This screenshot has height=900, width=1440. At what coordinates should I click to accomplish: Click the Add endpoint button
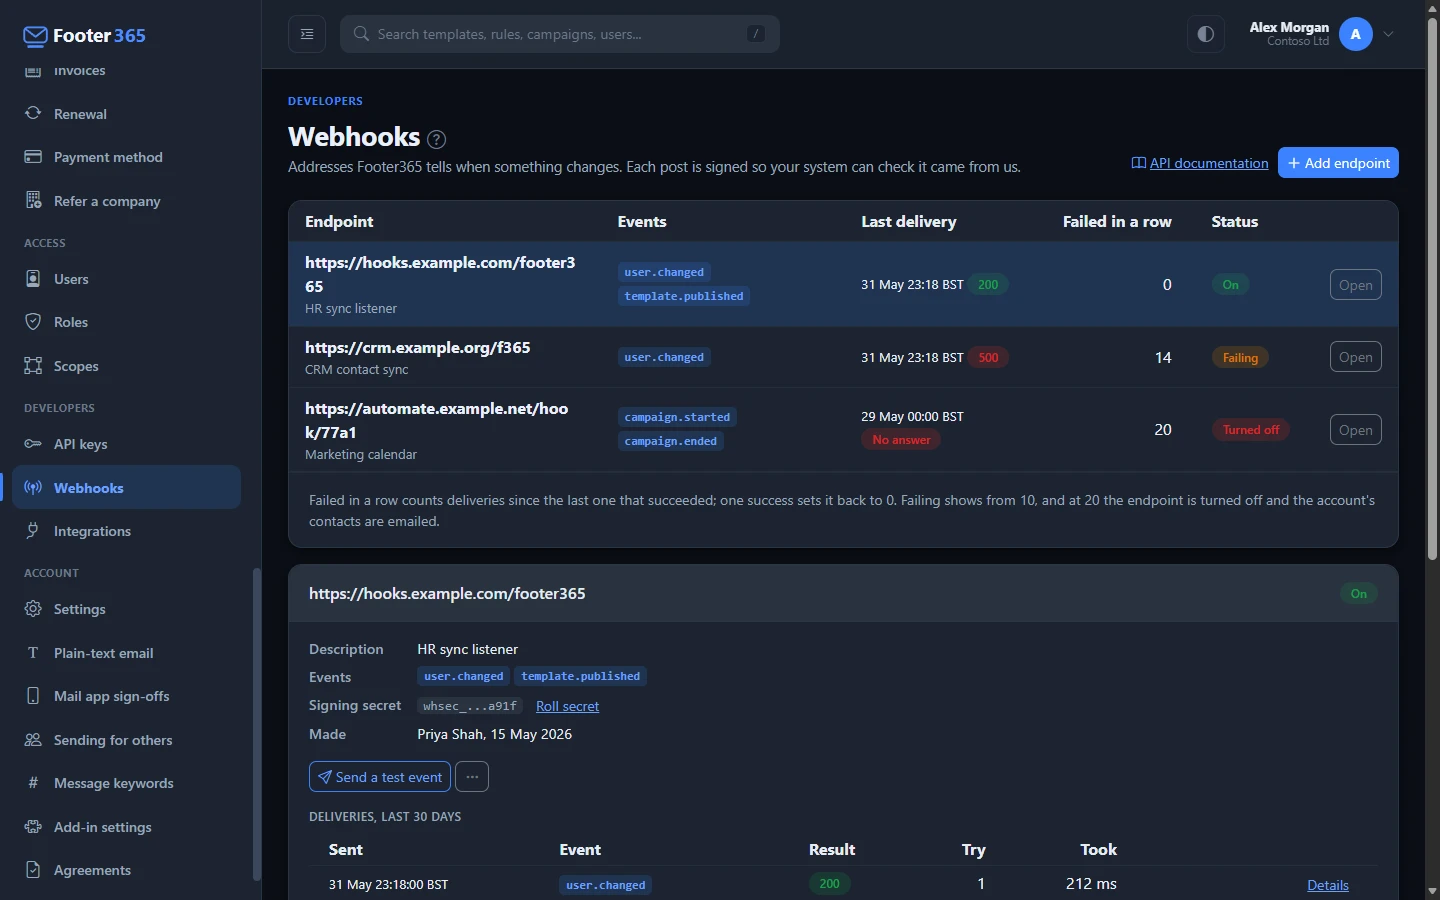1338,163
